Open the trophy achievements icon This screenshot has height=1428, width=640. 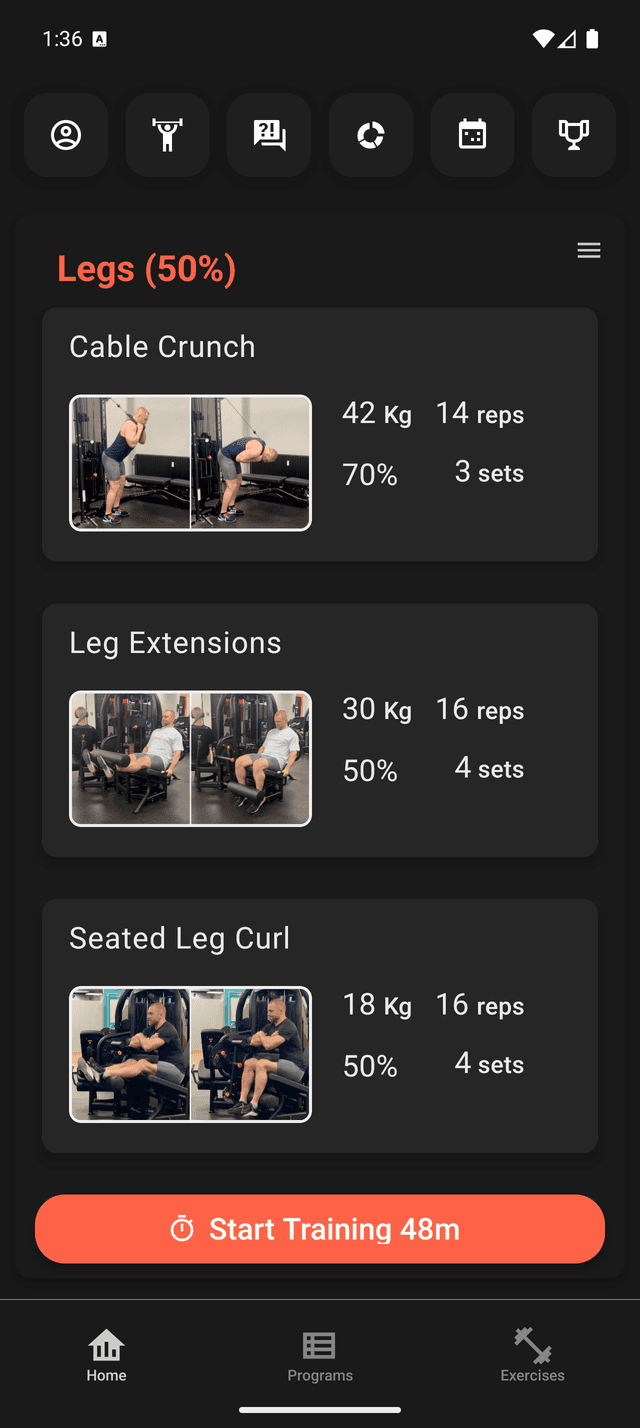pyautogui.click(x=574, y=135)
